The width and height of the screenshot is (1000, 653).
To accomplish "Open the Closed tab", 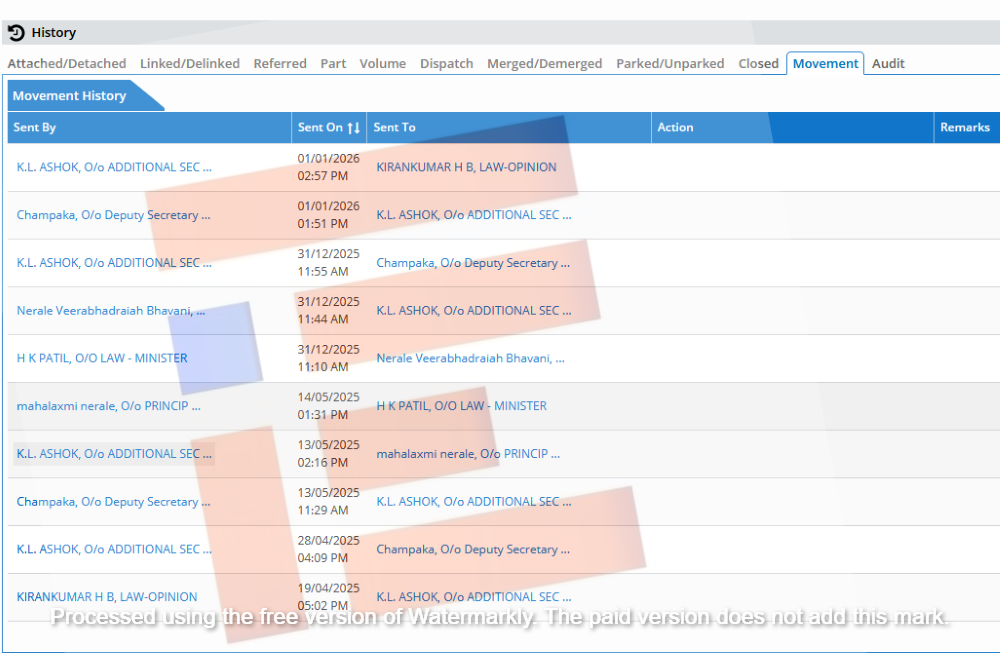I will pyautogui.click(x=758, y=63).
